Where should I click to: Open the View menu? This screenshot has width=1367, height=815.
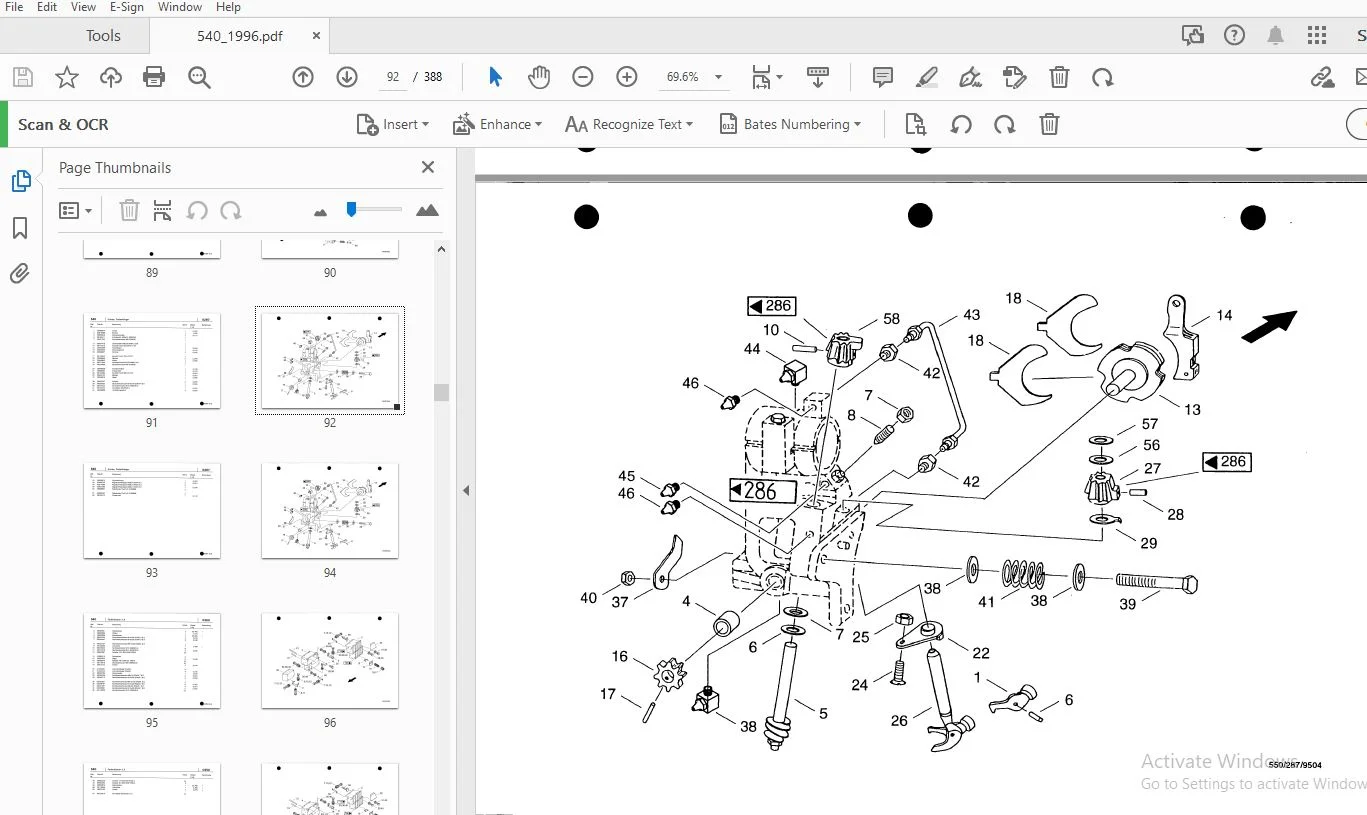coord(84,7)
